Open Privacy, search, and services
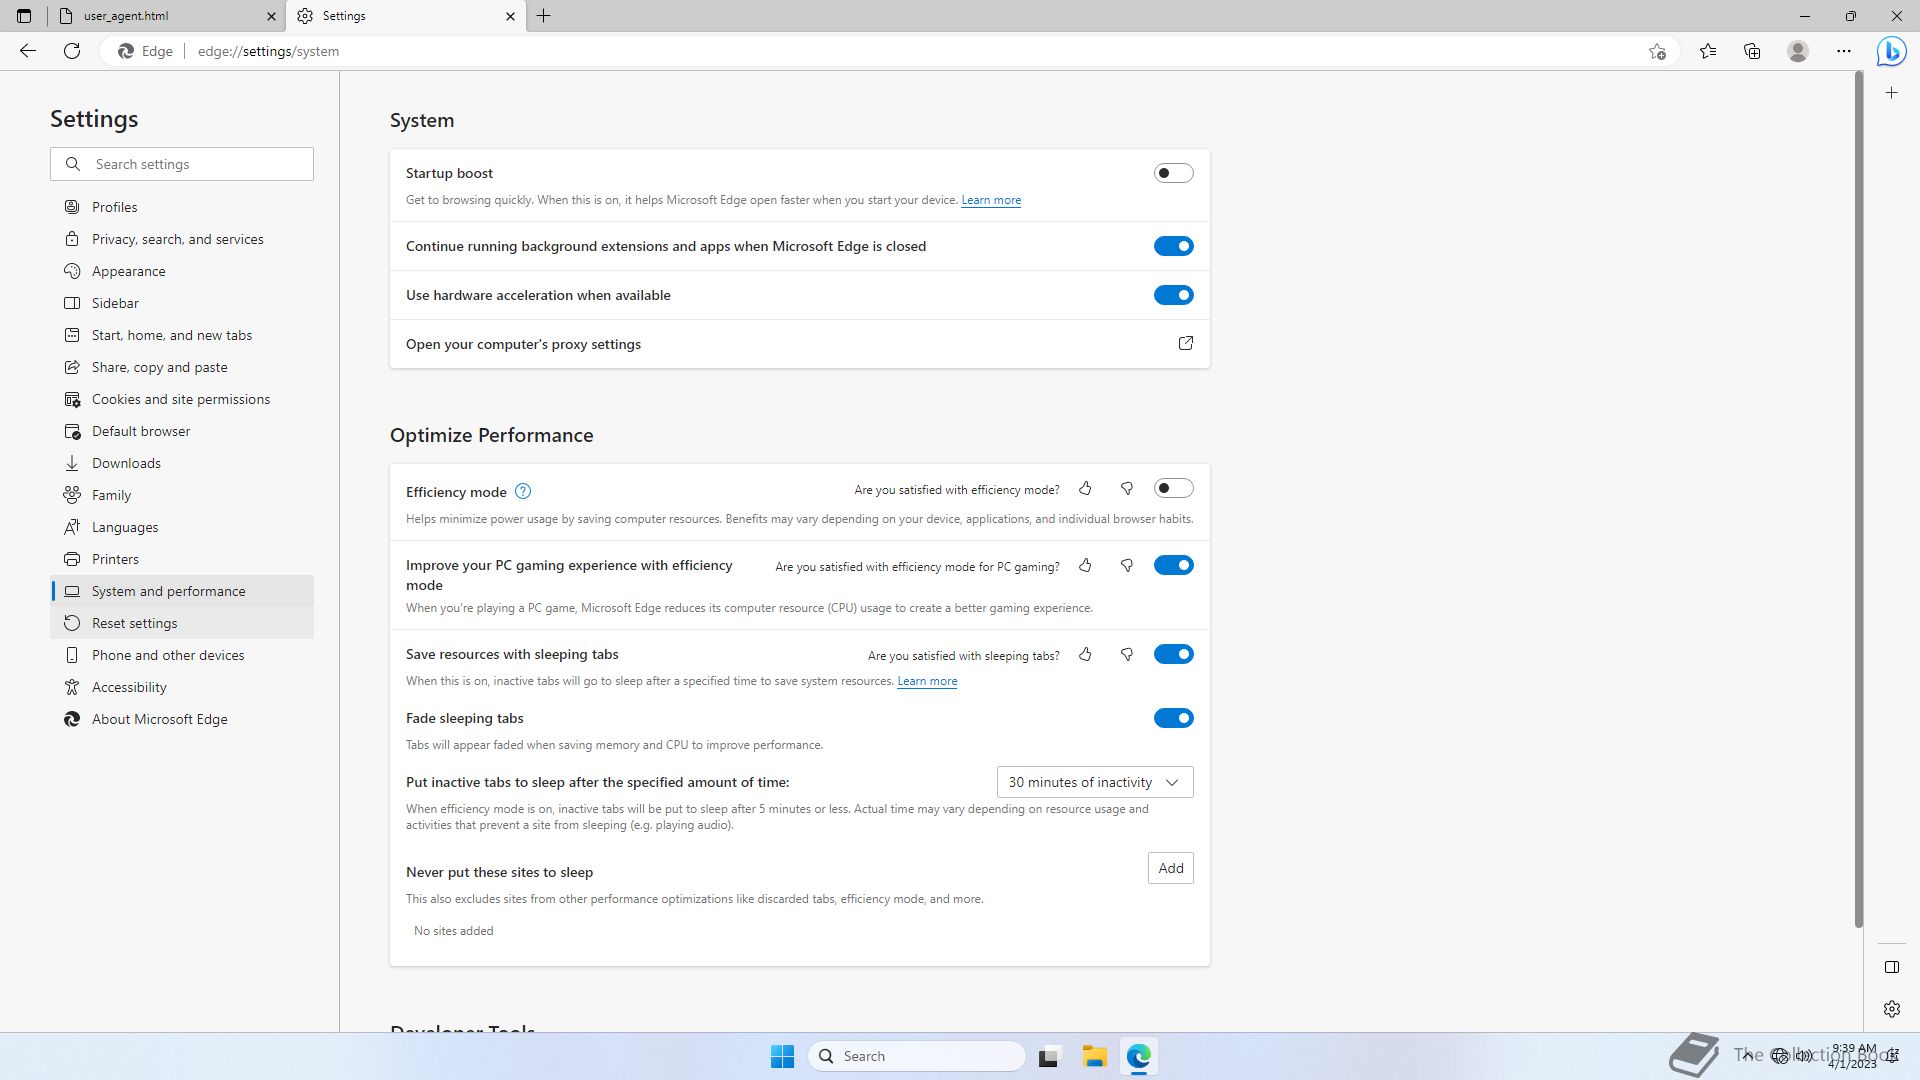The width and height of the screenshot is (1920, 1080). 182,239
